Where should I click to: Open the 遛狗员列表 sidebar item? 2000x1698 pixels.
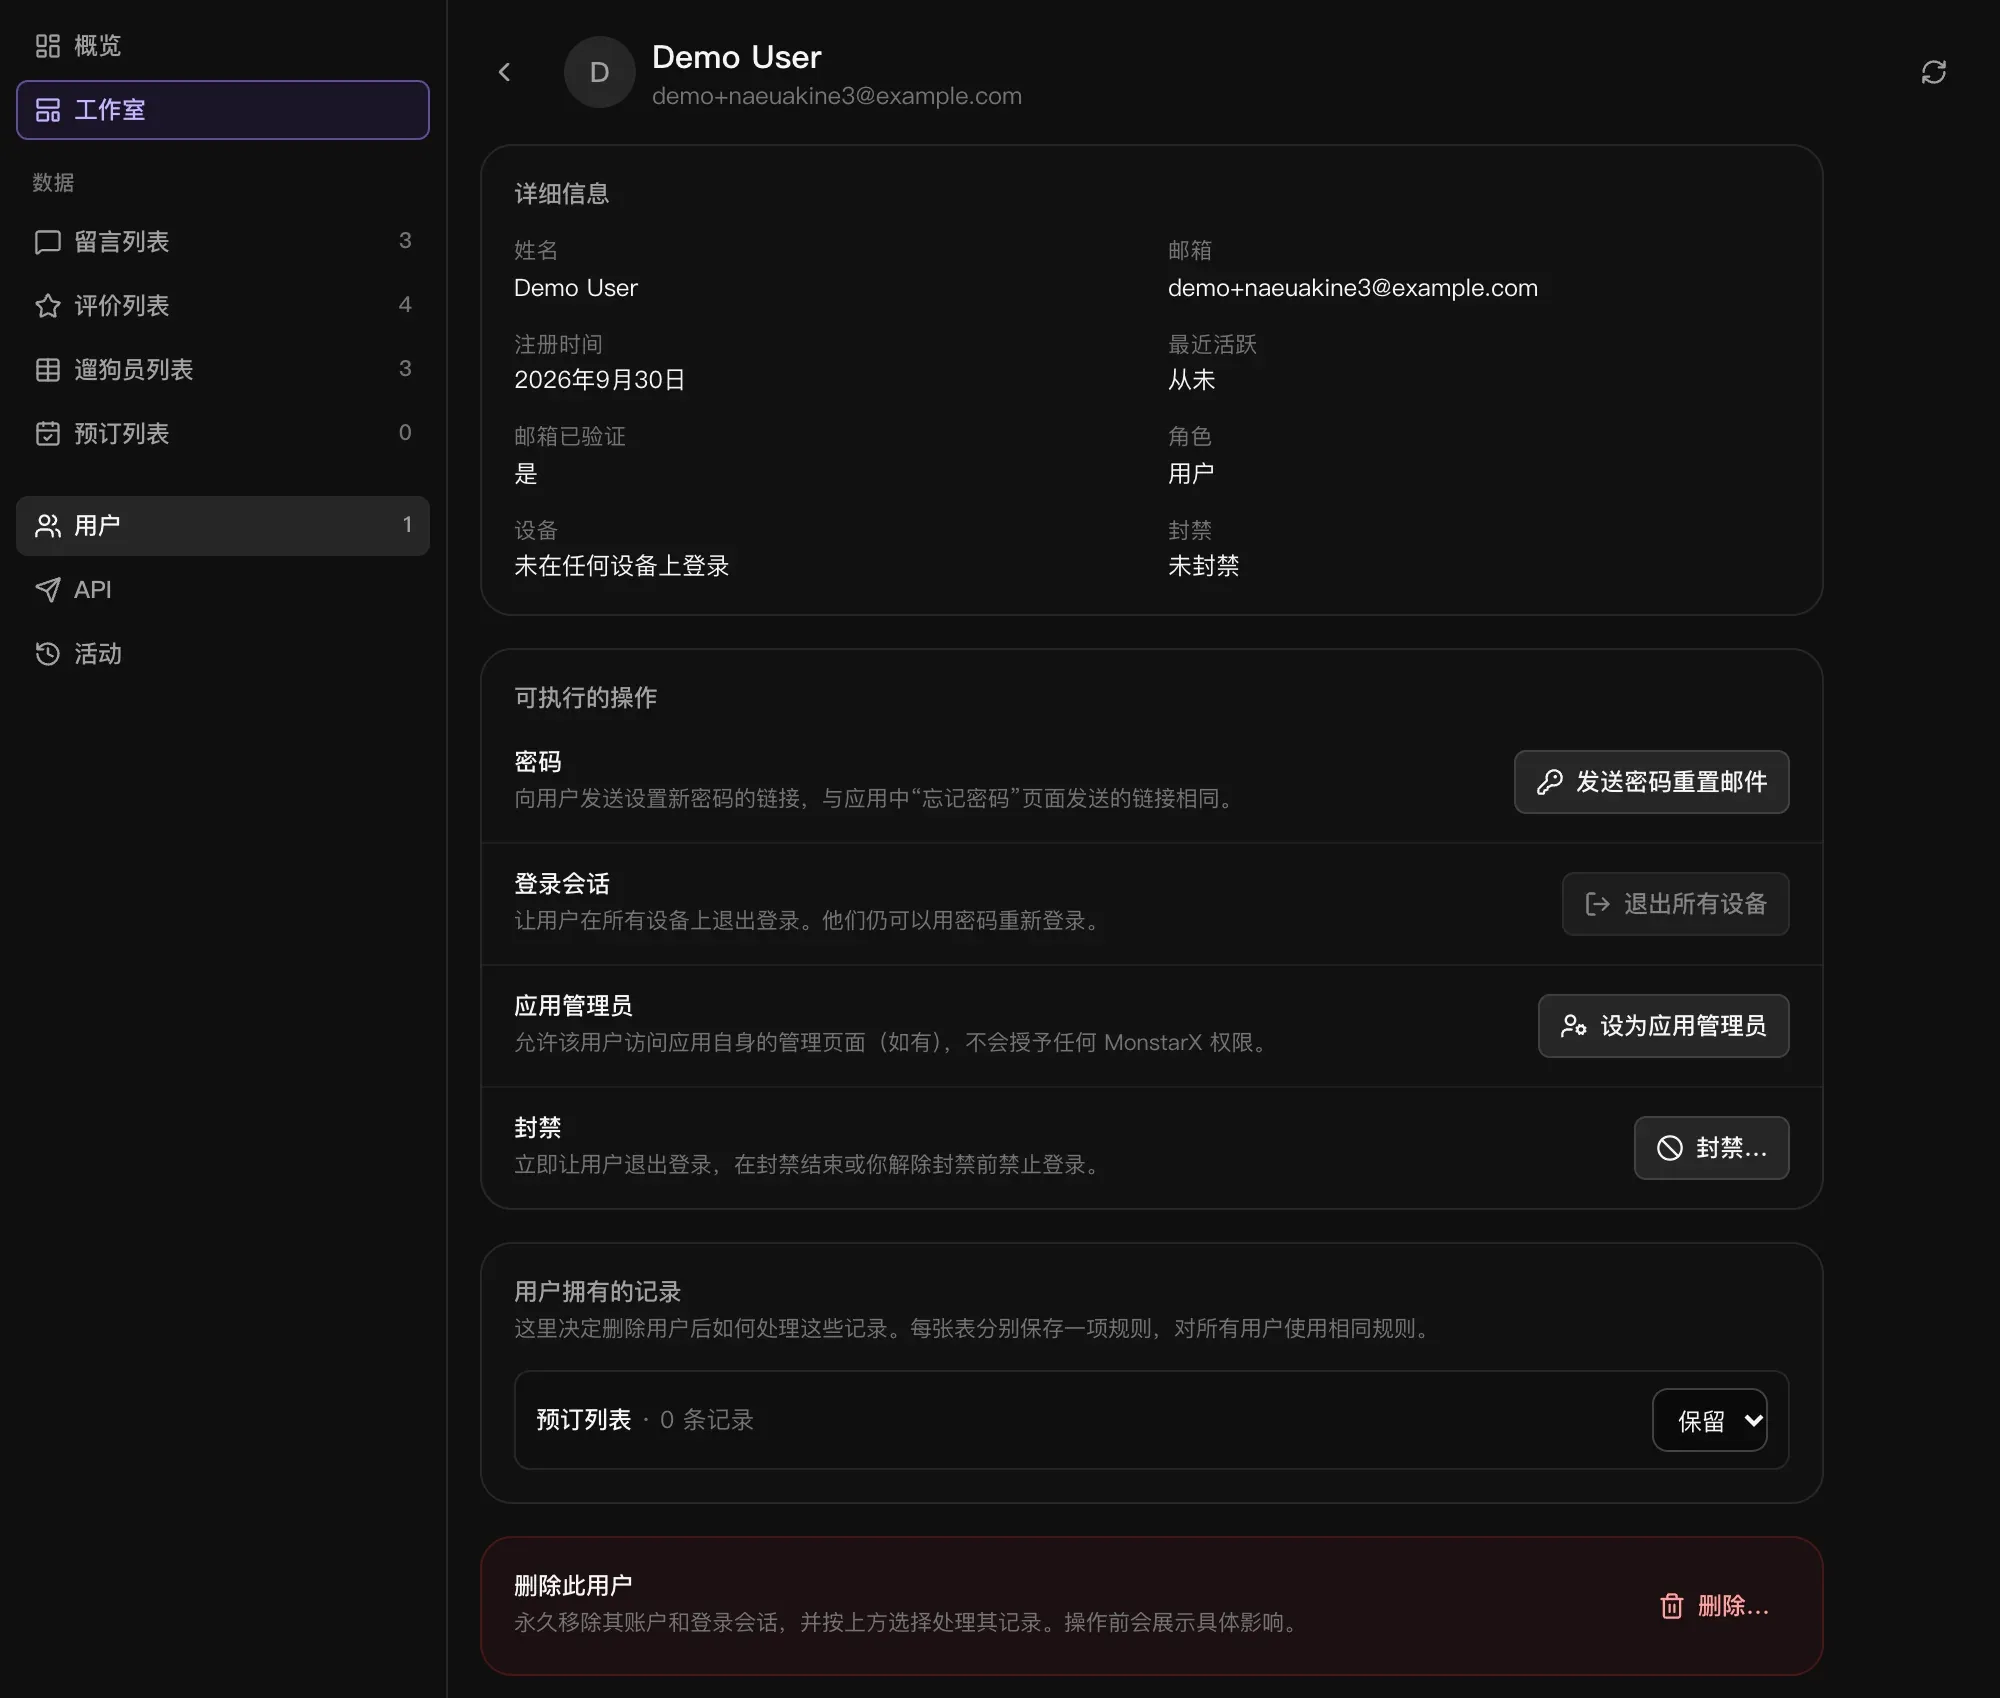(x=223, y=370)
